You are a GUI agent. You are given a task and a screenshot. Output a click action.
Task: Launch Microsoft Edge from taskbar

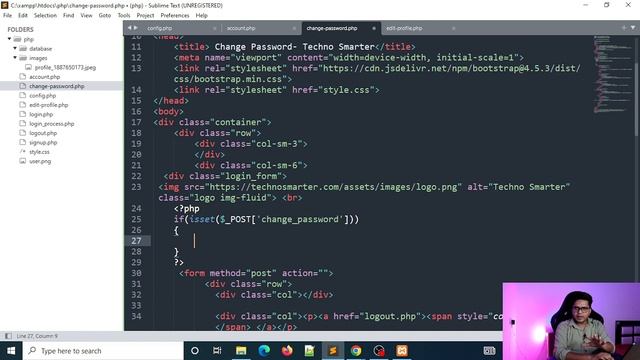[x=264, y=351]
